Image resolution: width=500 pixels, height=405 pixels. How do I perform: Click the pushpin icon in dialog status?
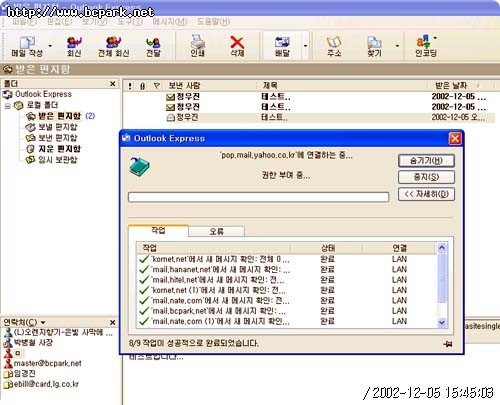pyautogui.click(x=448, y=344)
